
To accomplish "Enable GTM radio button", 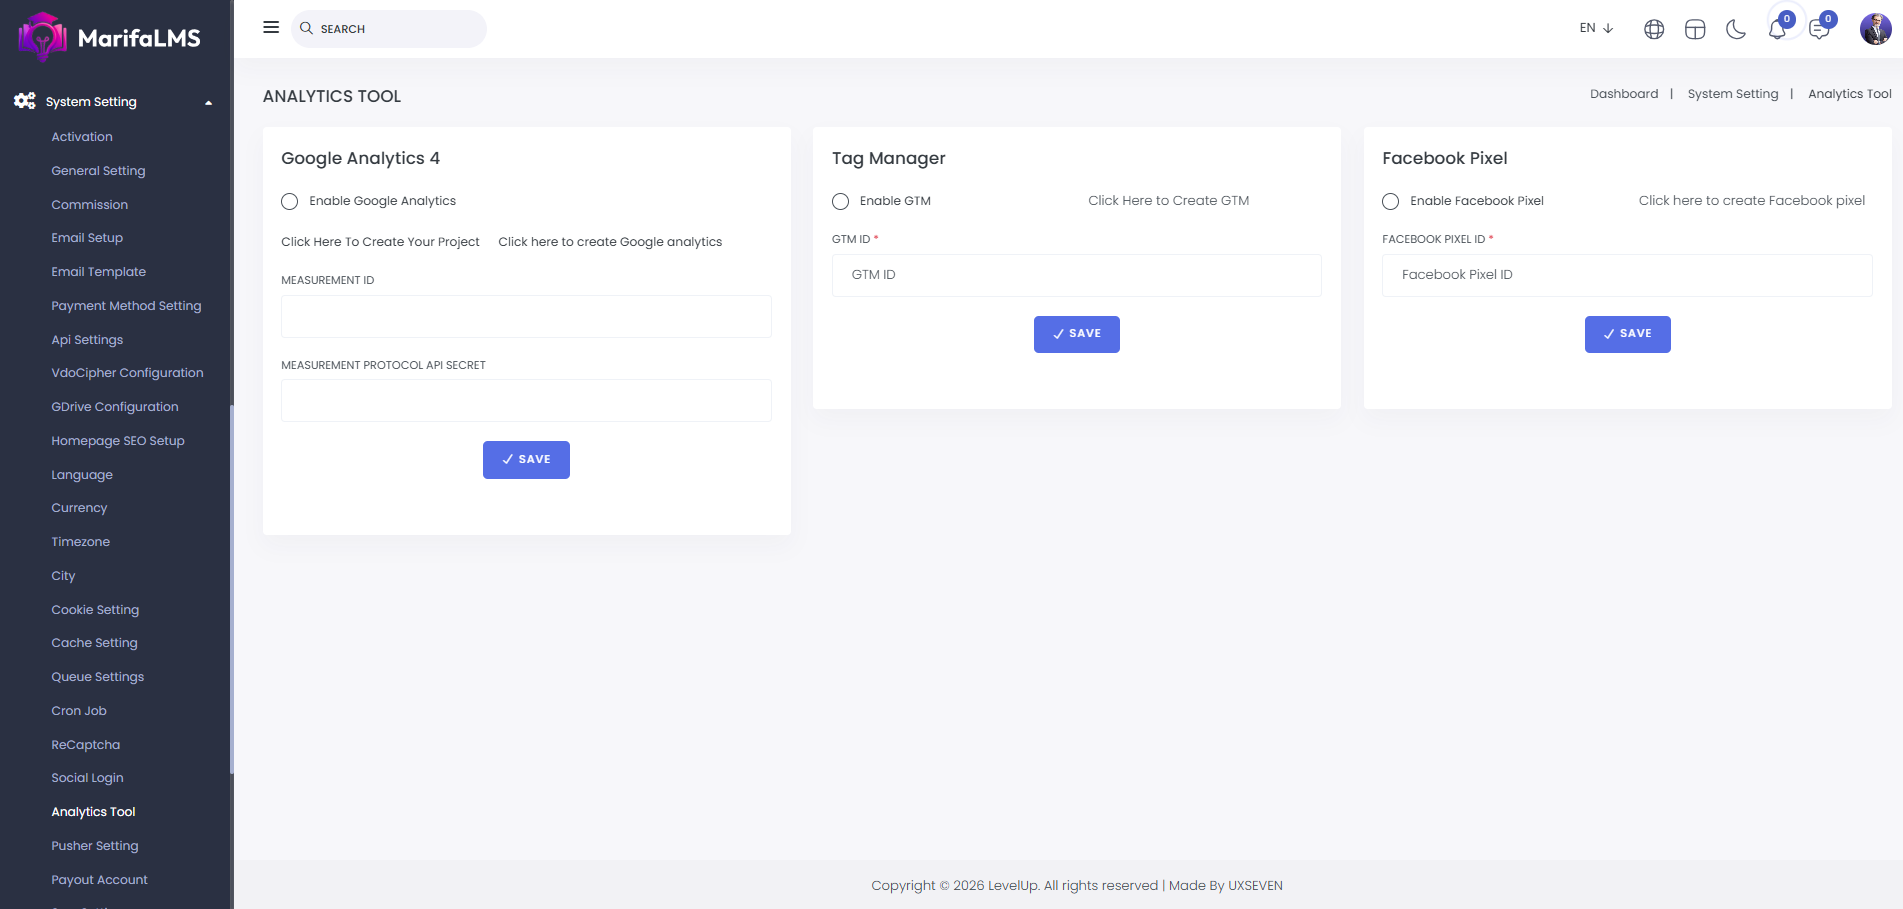I will [x=841, y=201].
